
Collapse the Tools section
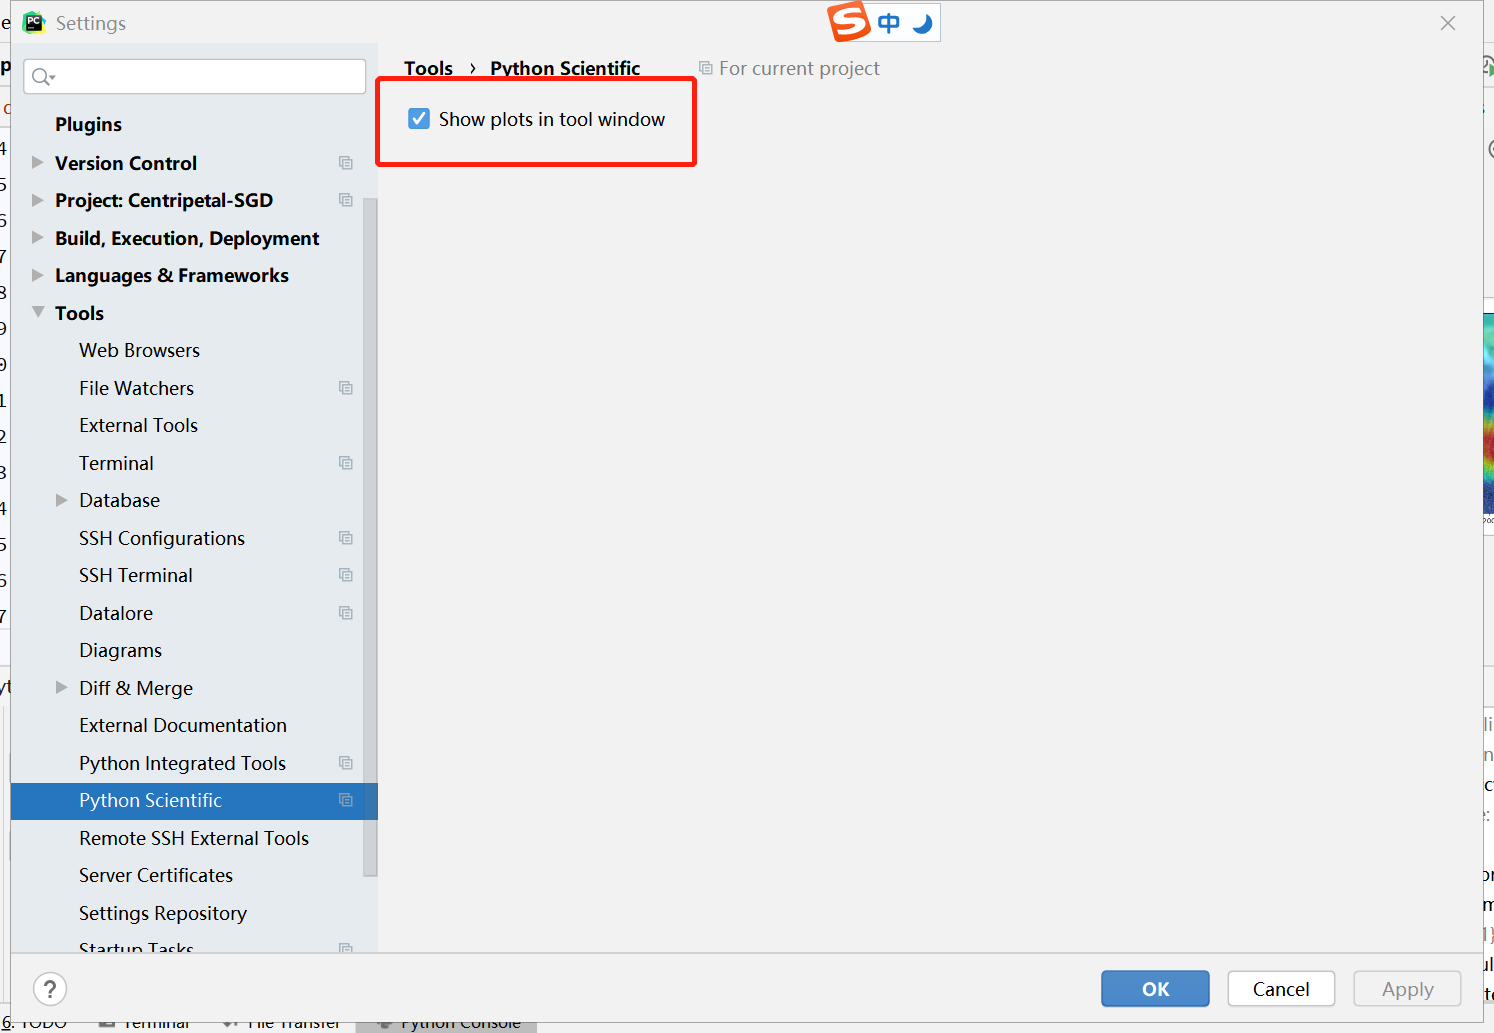point(37,312)
